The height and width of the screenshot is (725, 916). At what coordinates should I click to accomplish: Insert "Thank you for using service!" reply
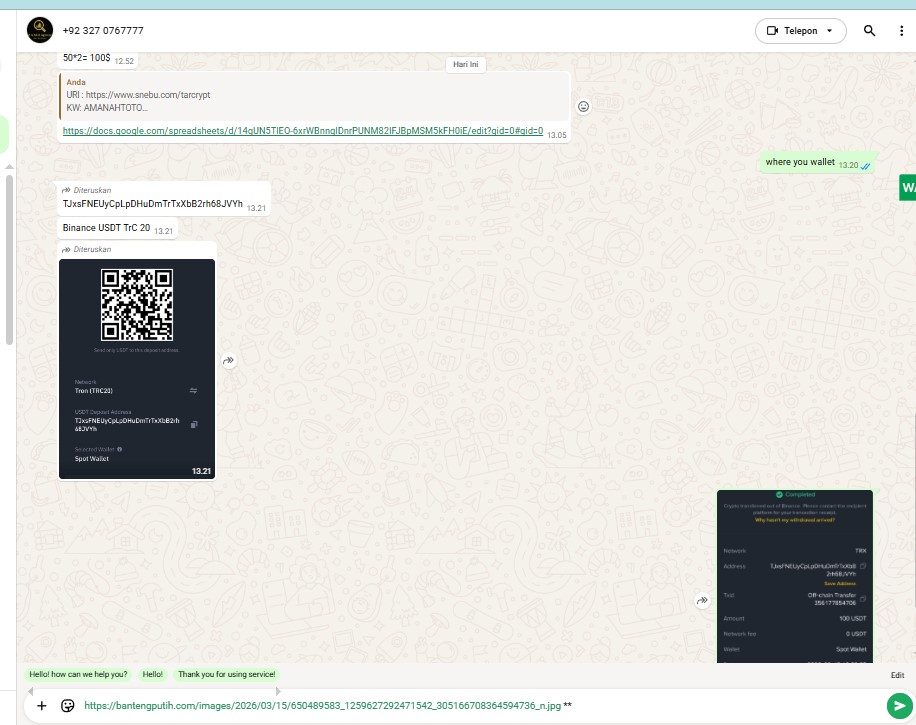click(x=227, y=675)
